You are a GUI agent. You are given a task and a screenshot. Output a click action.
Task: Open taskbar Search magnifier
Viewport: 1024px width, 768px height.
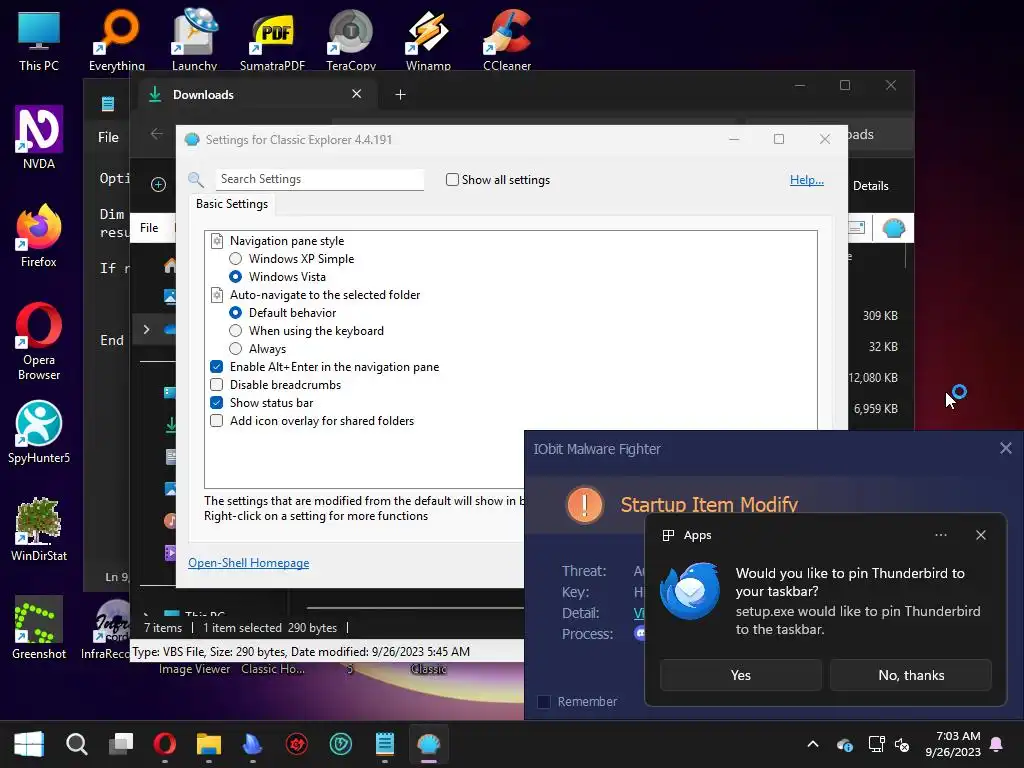click(76, 744)
